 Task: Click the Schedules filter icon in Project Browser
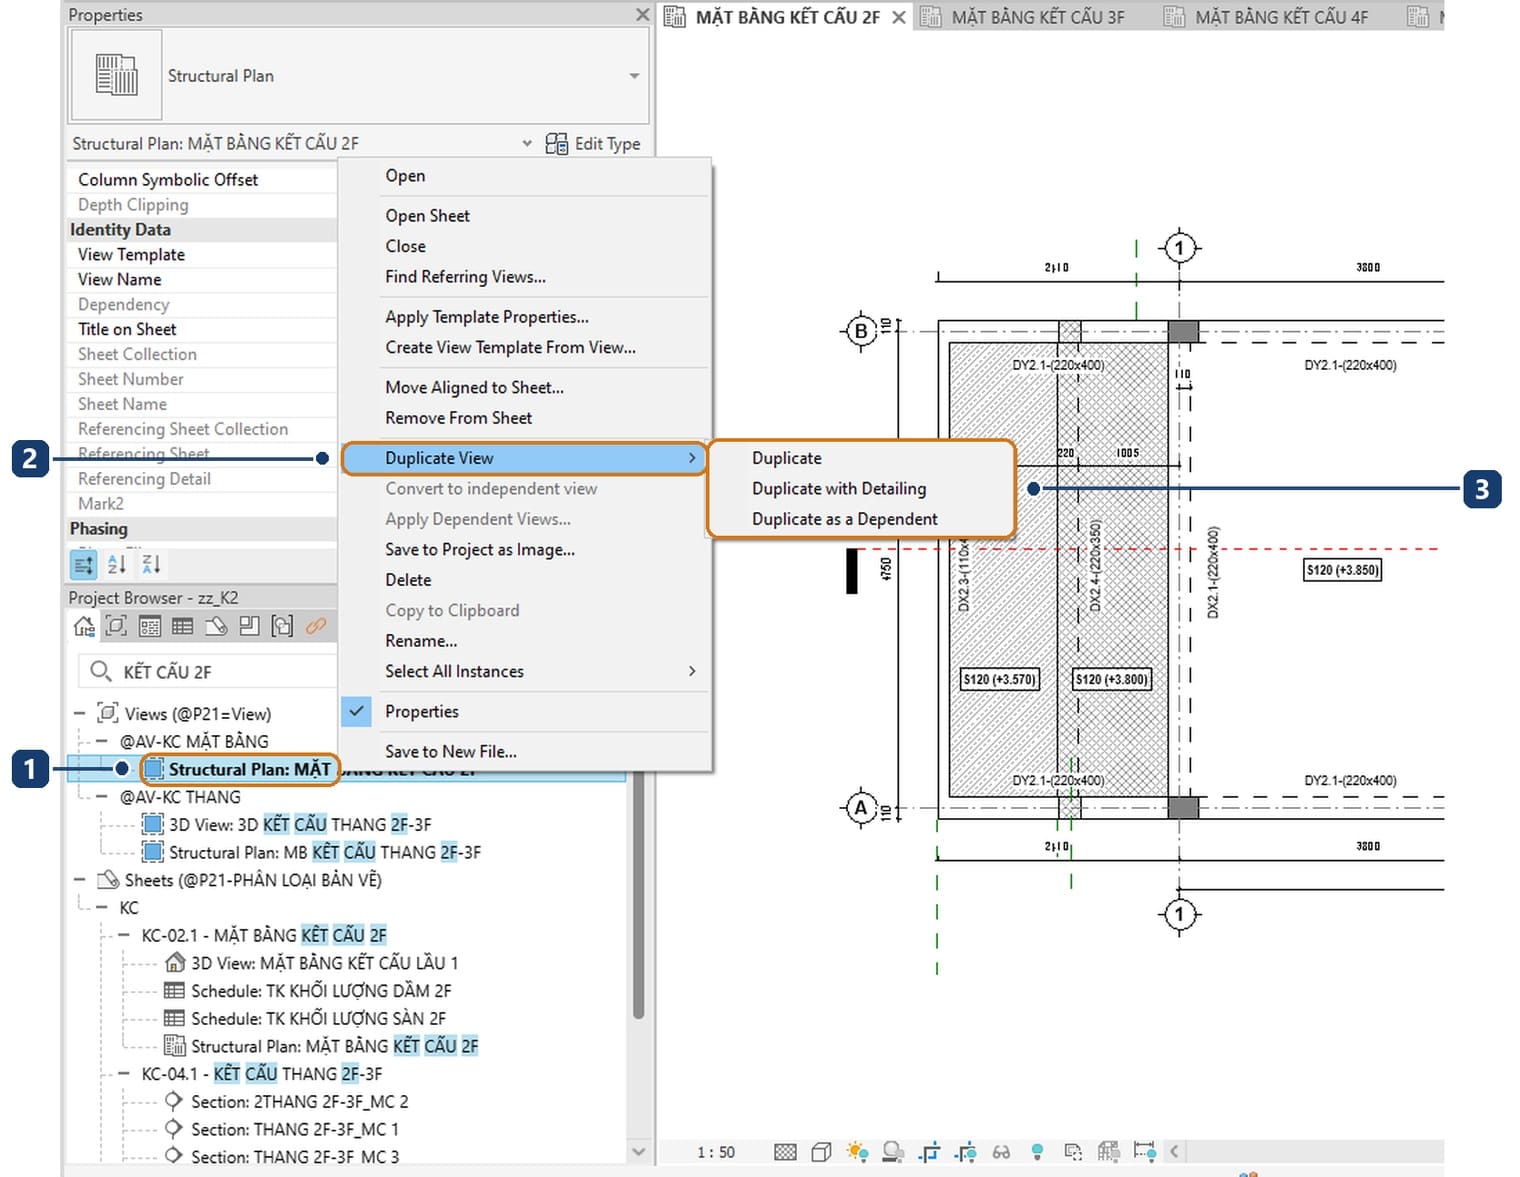[x=183, y=626]
